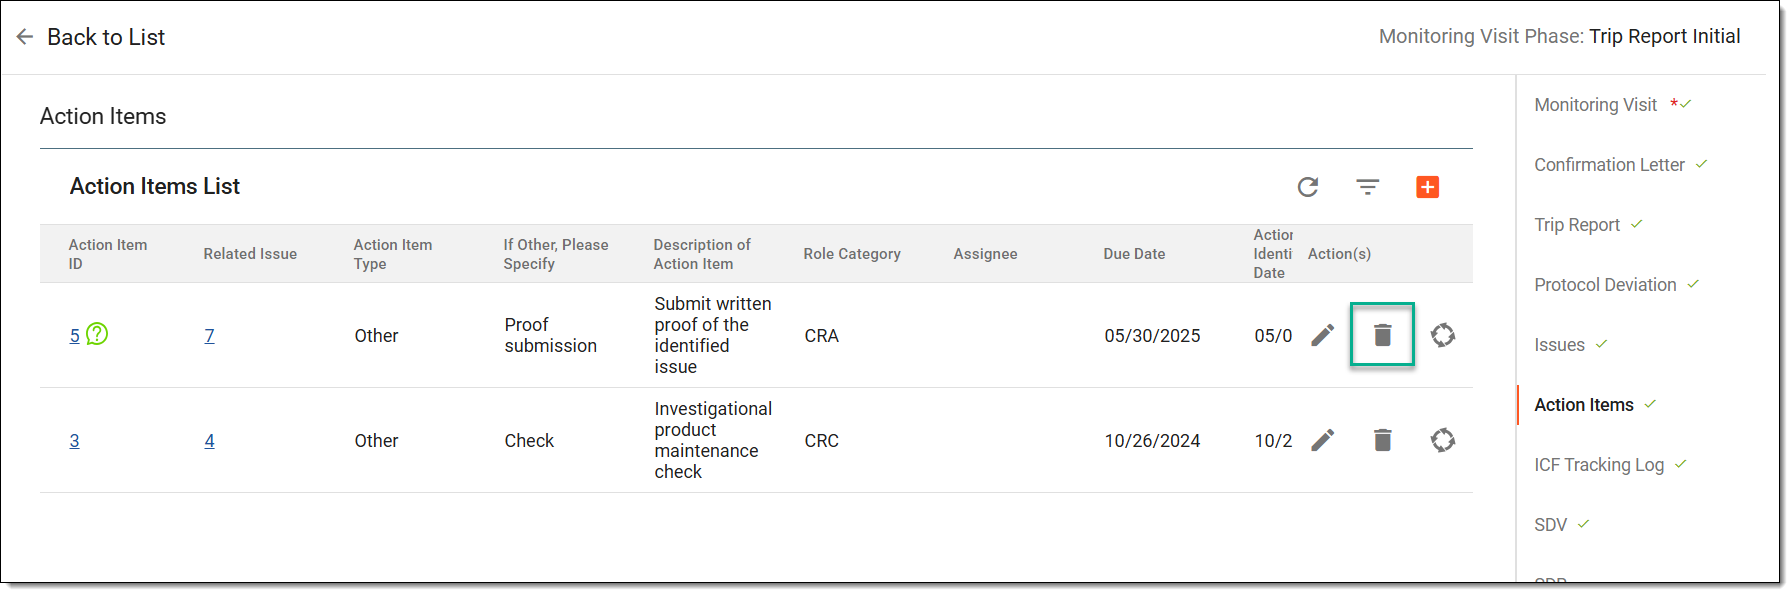
Task: Open the Confirmation Letter section
Action: 1610,165
